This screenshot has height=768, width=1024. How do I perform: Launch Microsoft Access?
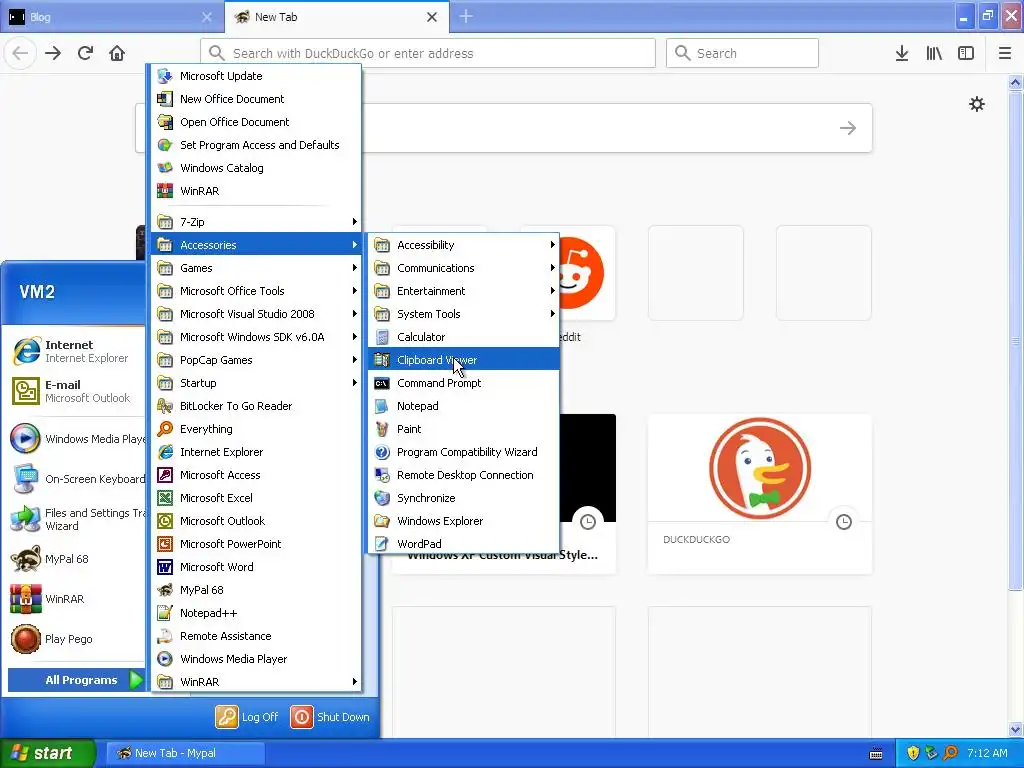(256, 475)
